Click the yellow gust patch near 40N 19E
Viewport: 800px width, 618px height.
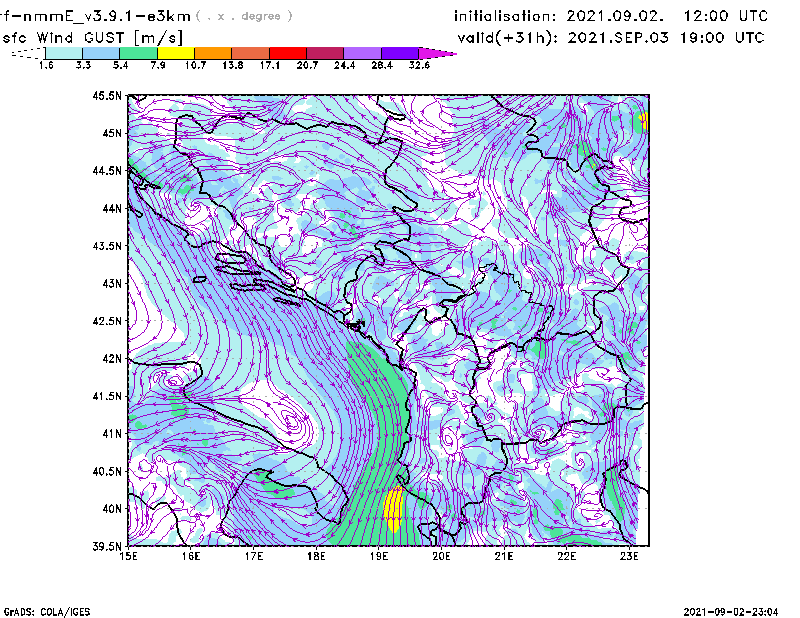click(x=393, y=509)
